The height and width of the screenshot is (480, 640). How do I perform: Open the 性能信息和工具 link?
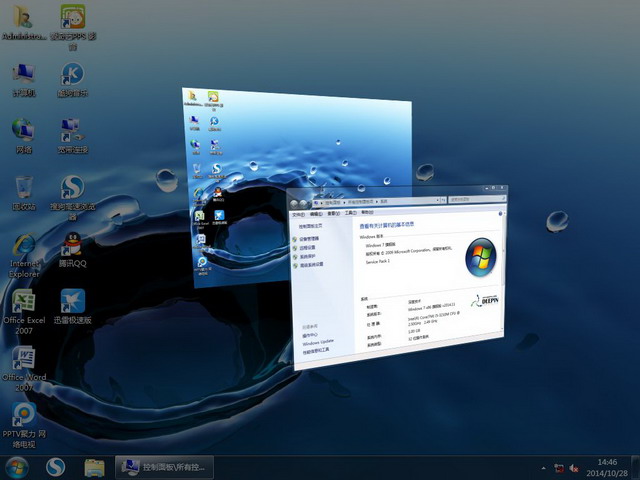[316, 350]
